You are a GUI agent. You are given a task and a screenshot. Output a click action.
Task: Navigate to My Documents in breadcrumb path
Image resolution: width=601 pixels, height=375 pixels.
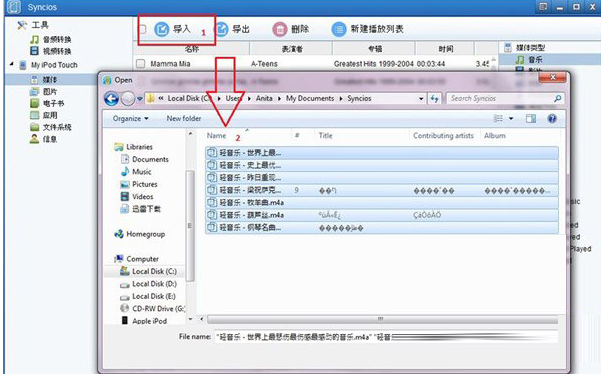click(x=310, y=99)
